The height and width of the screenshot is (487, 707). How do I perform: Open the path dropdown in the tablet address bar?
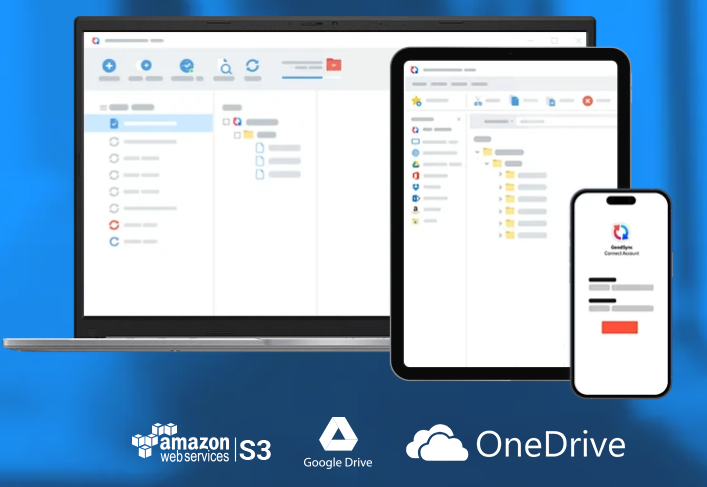[x=512, y=121]
